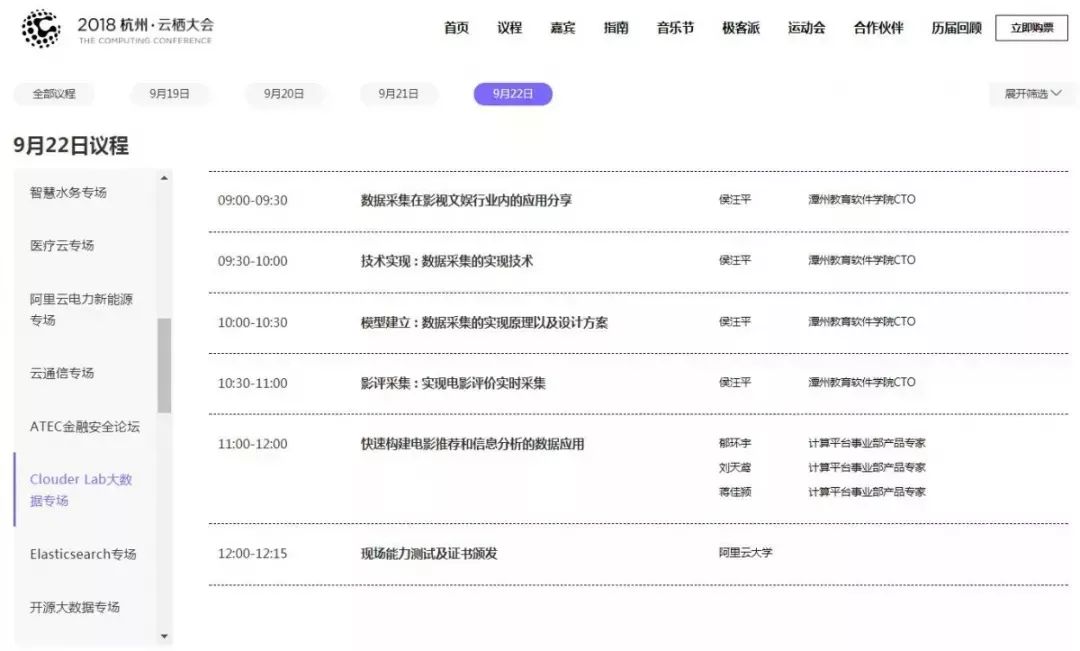1080x651 pixels.
Task: Select Clouder Lab大数据专场 in the sidebar
Action: tap(81, 490)
